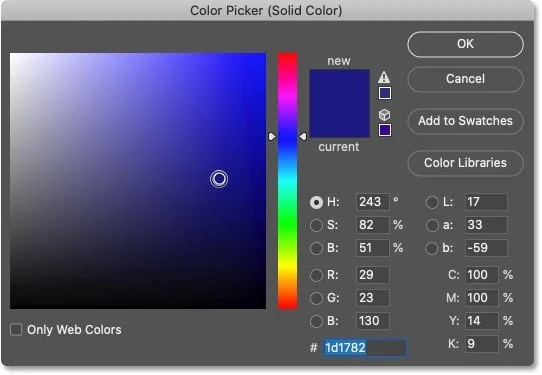Select the Lab a radio button
Image resolution: width=542 pixels, height=375 pixels.
(x=432, y=225)
